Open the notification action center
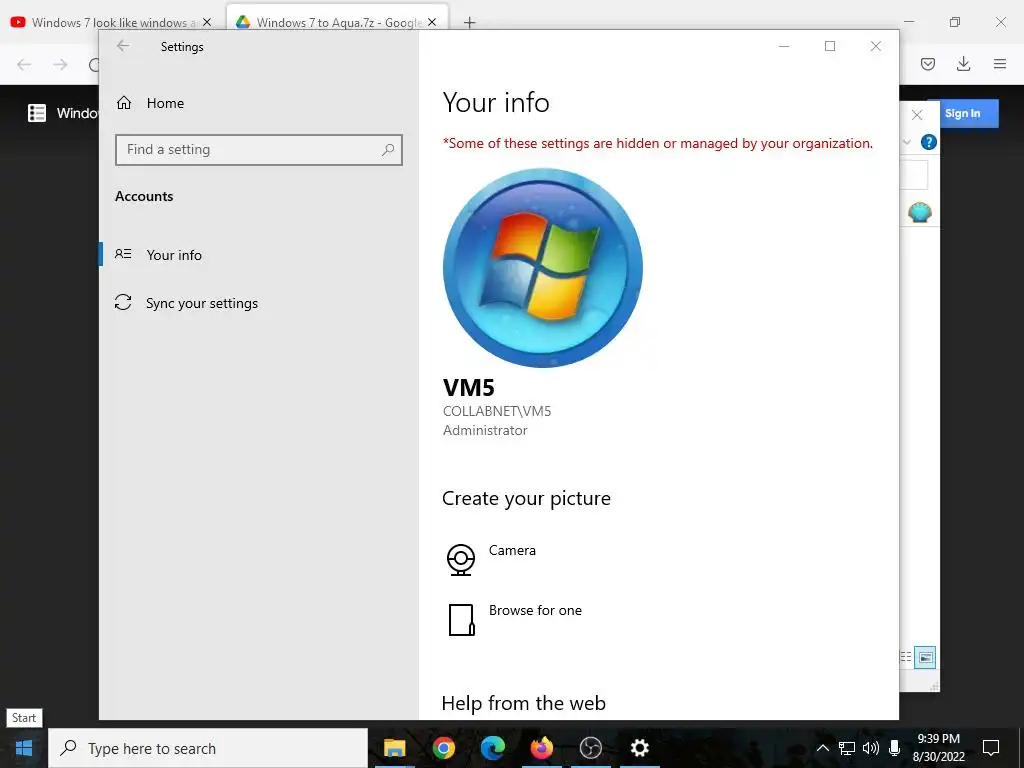The height and width of the screenshot is (768, 1024). click(x=991, y=748)
